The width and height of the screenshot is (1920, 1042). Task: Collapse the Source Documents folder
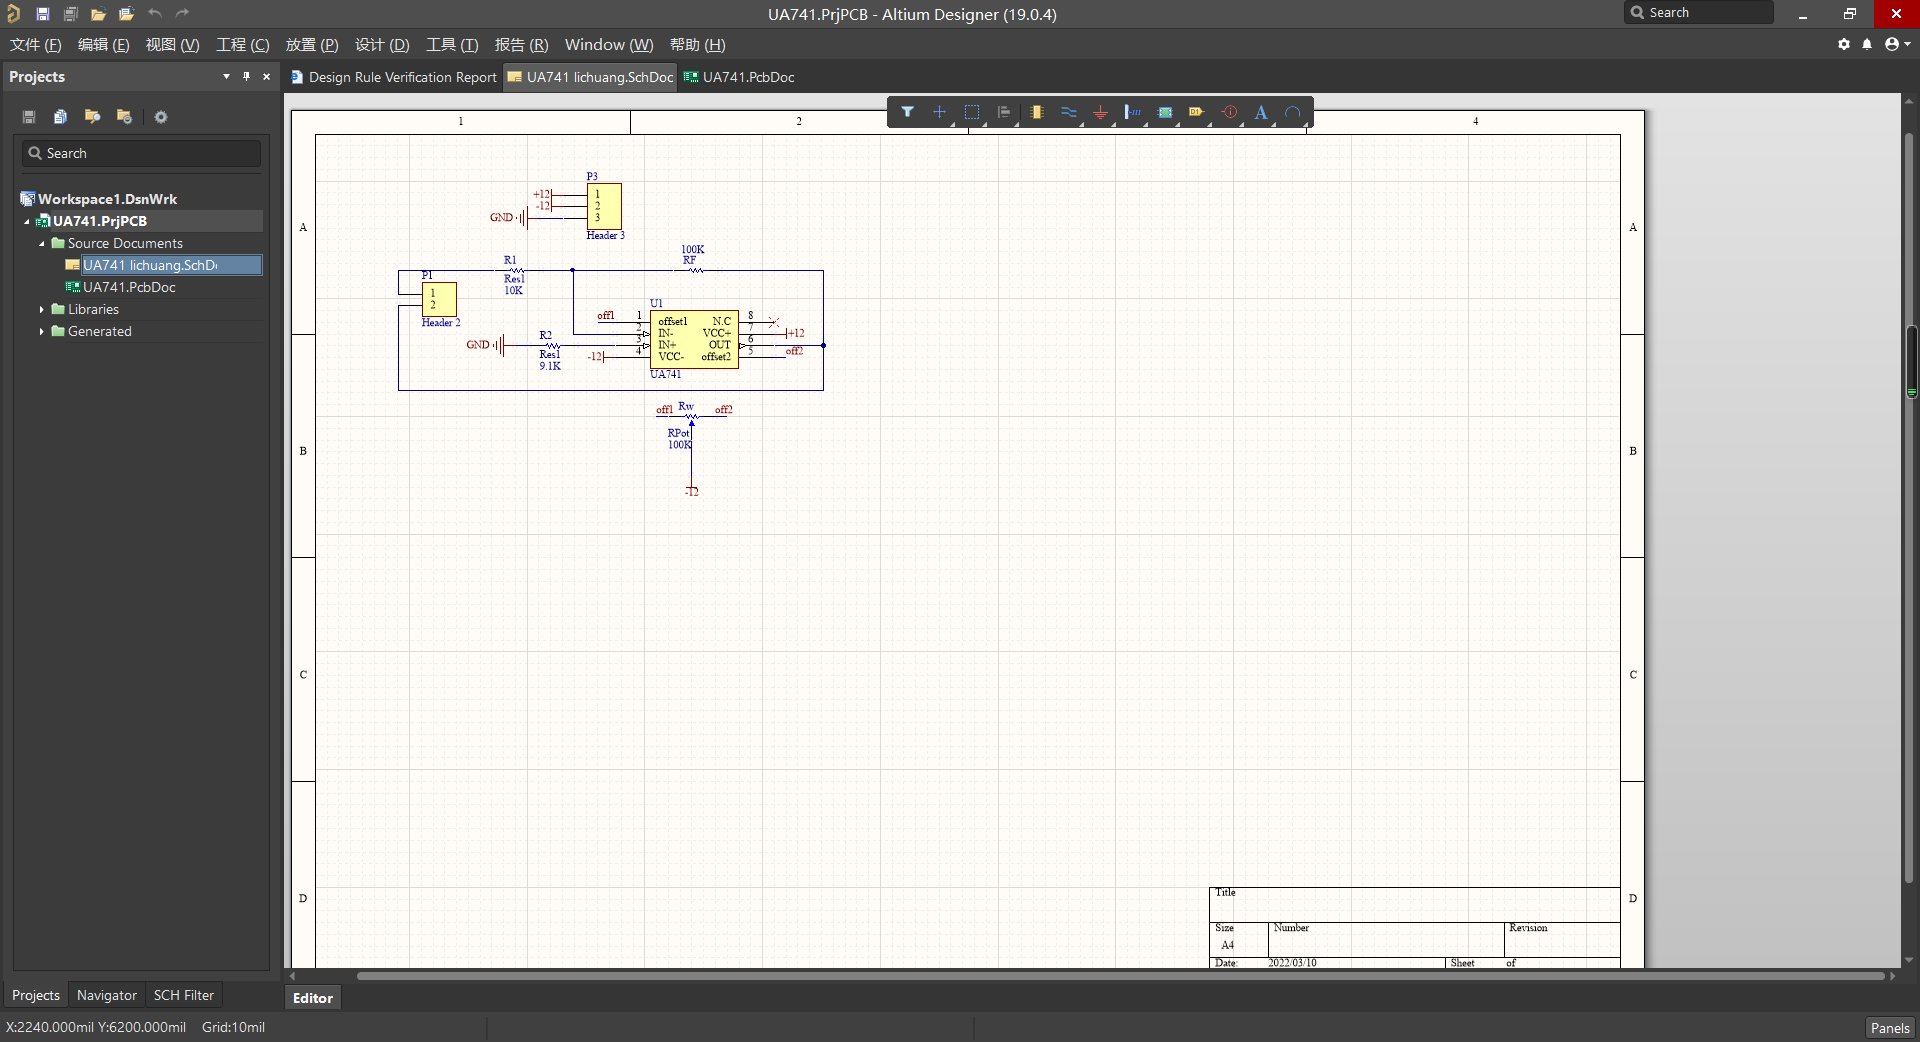pyautogui.click(x=41, y=243)
